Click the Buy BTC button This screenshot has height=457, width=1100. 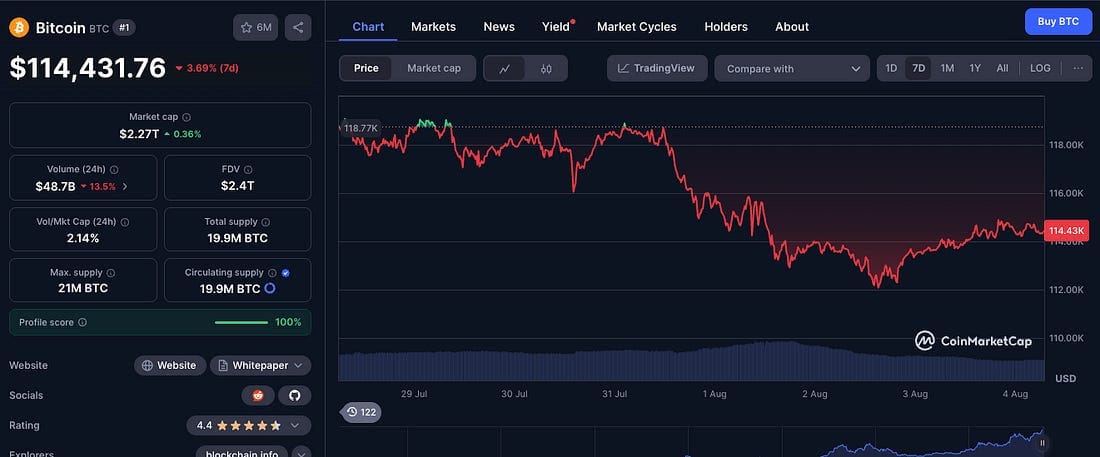click(x=1058, y=22)
